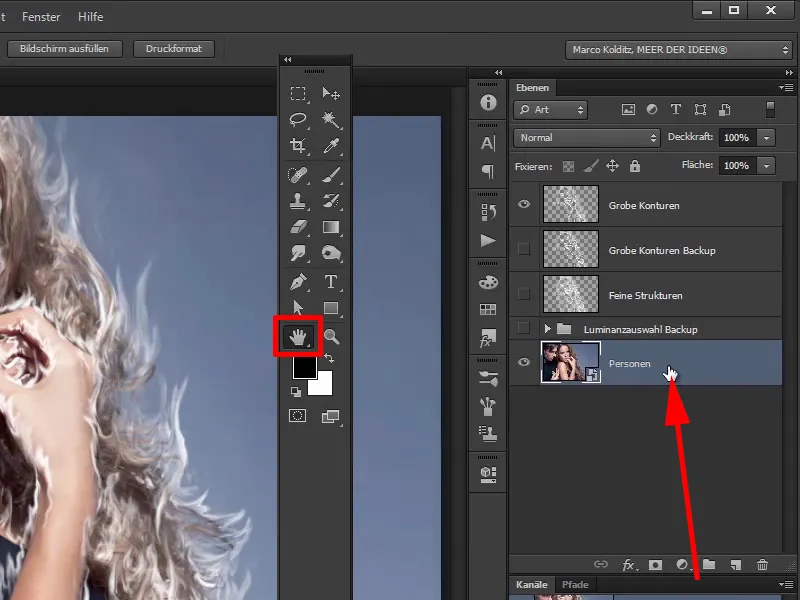Select the Hand tool
This screenshot has height=600, width=800.
[298, 337]
